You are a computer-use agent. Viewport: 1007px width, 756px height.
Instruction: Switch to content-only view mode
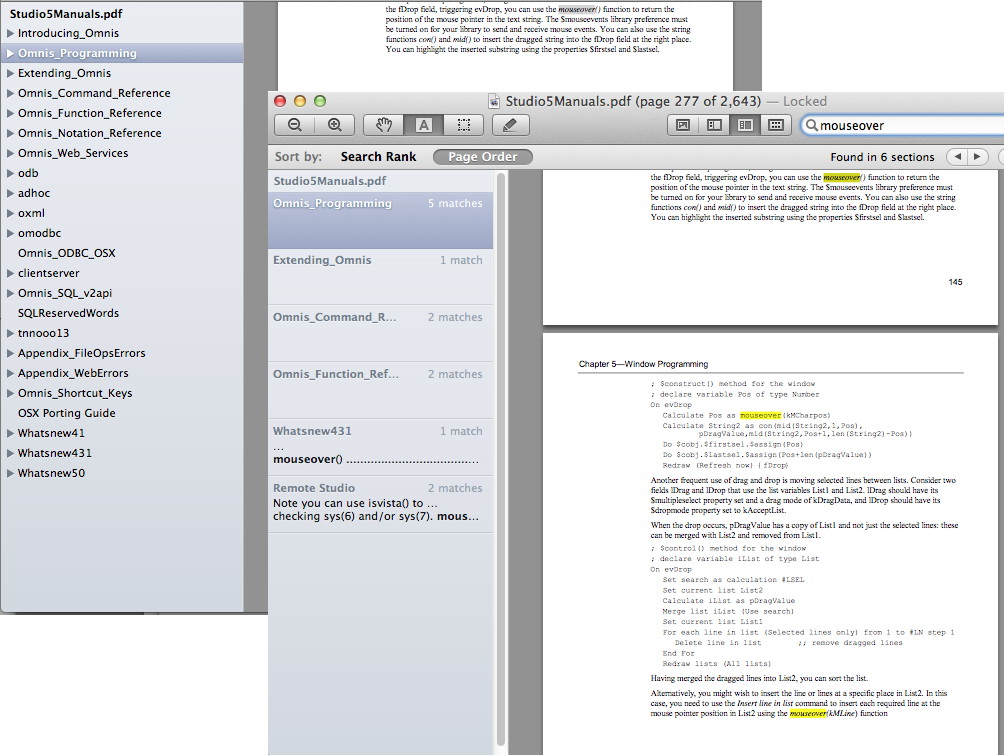click(683, 125)
